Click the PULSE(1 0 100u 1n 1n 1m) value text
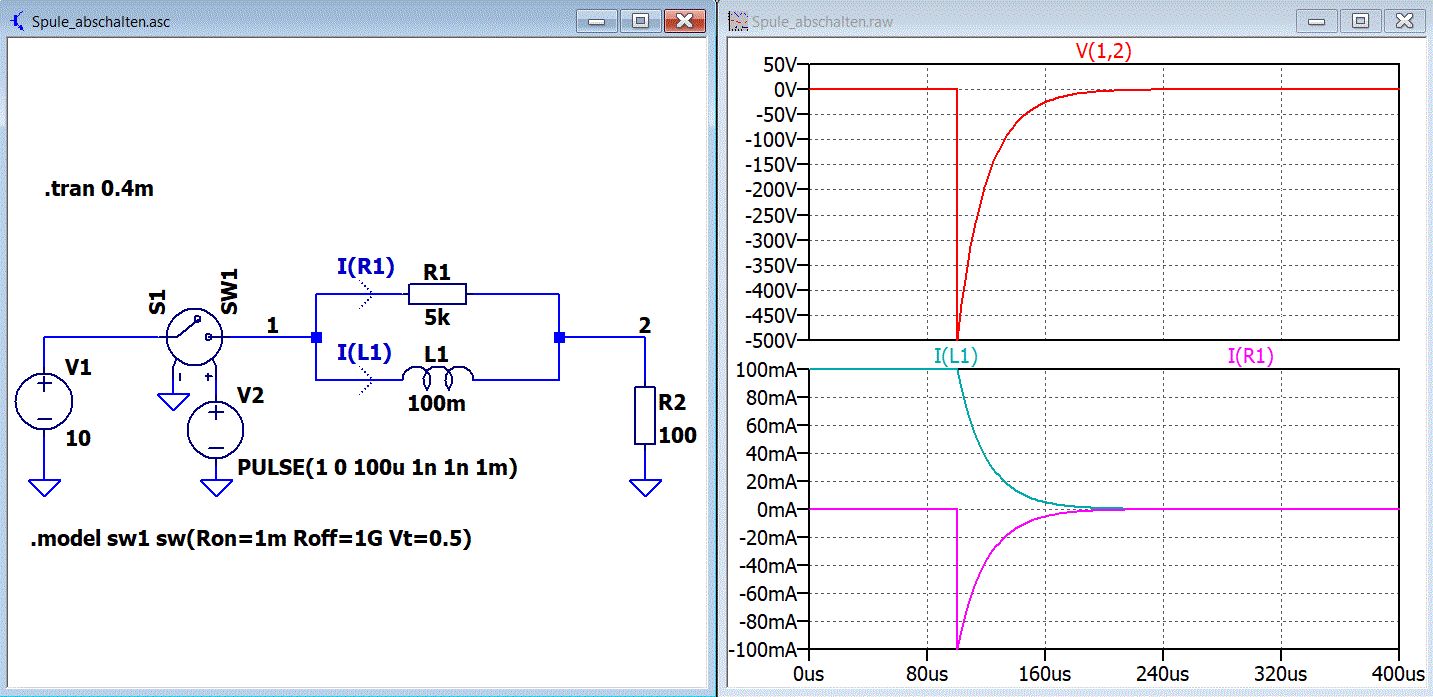The height and width of the screenshot is (697, 1433). (377, 468)
